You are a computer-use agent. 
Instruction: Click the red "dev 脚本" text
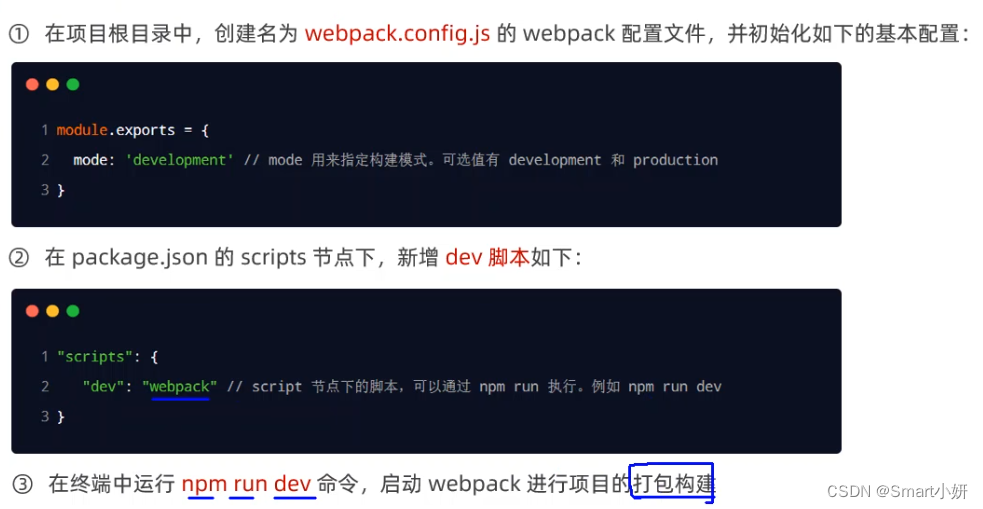pyautogui.click(x=487, y=258)
